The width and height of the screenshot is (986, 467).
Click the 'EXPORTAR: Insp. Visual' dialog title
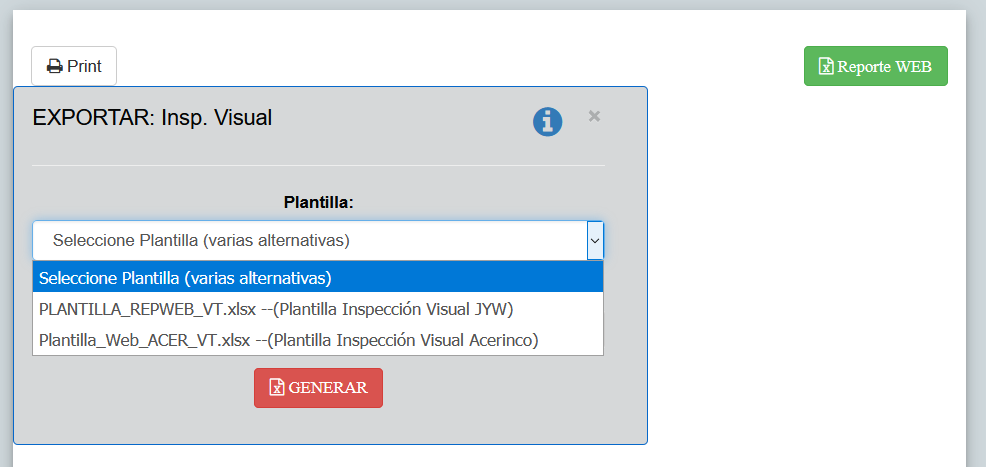(x=152, y=118)
